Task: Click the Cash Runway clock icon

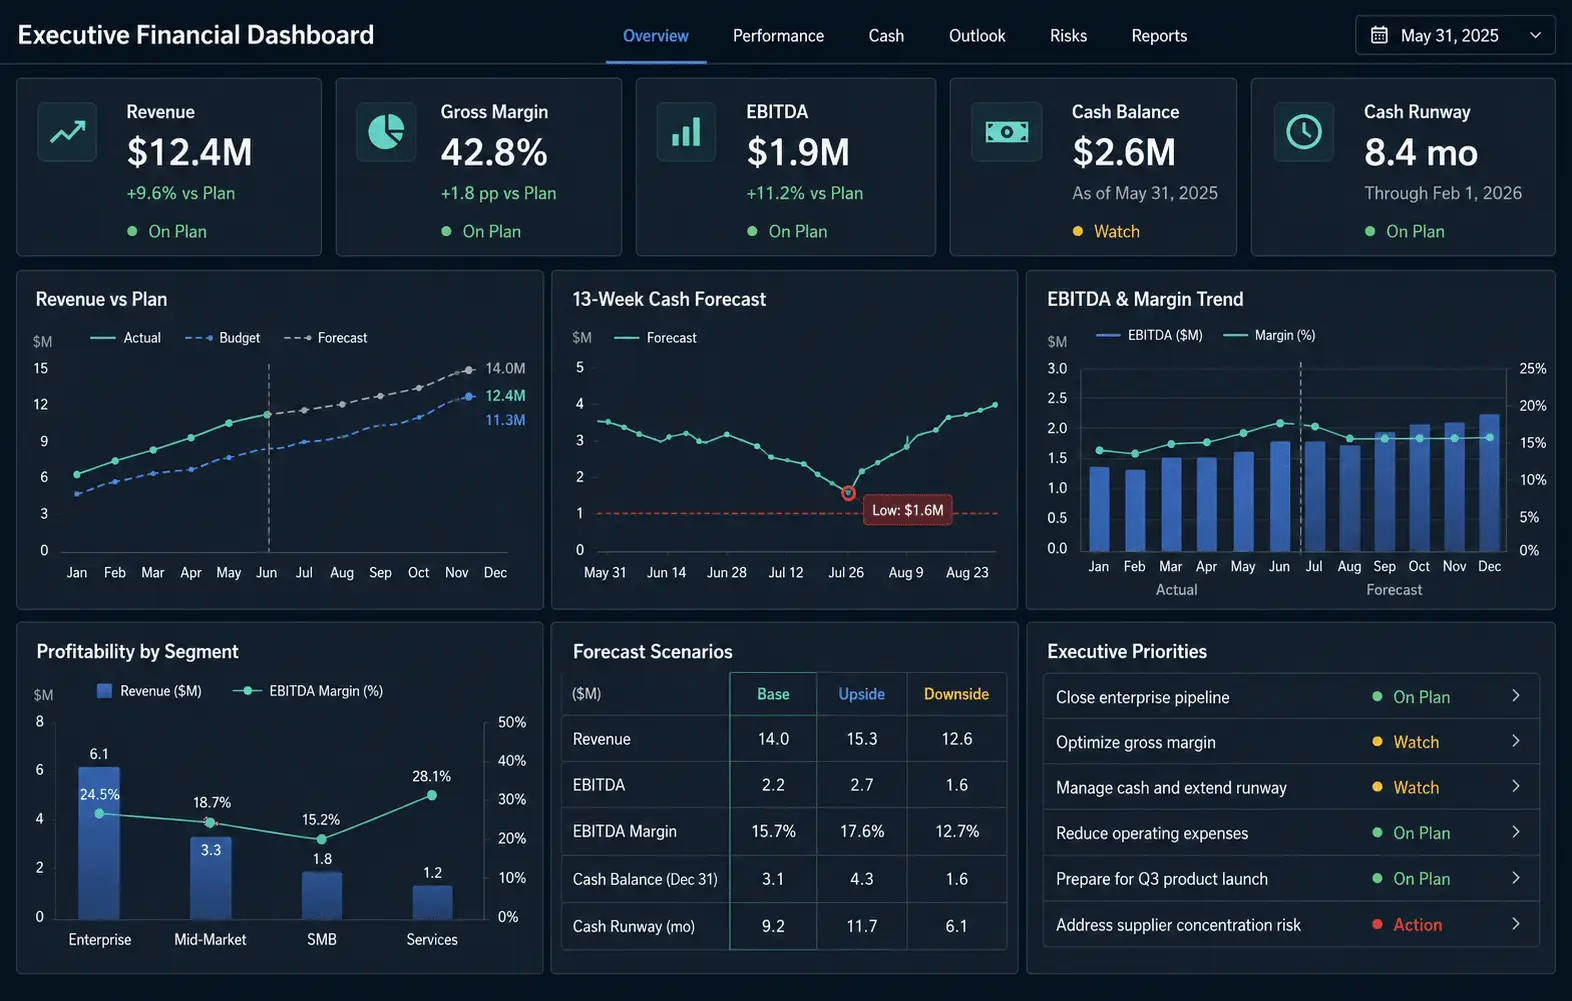Action: (1304, 132)
